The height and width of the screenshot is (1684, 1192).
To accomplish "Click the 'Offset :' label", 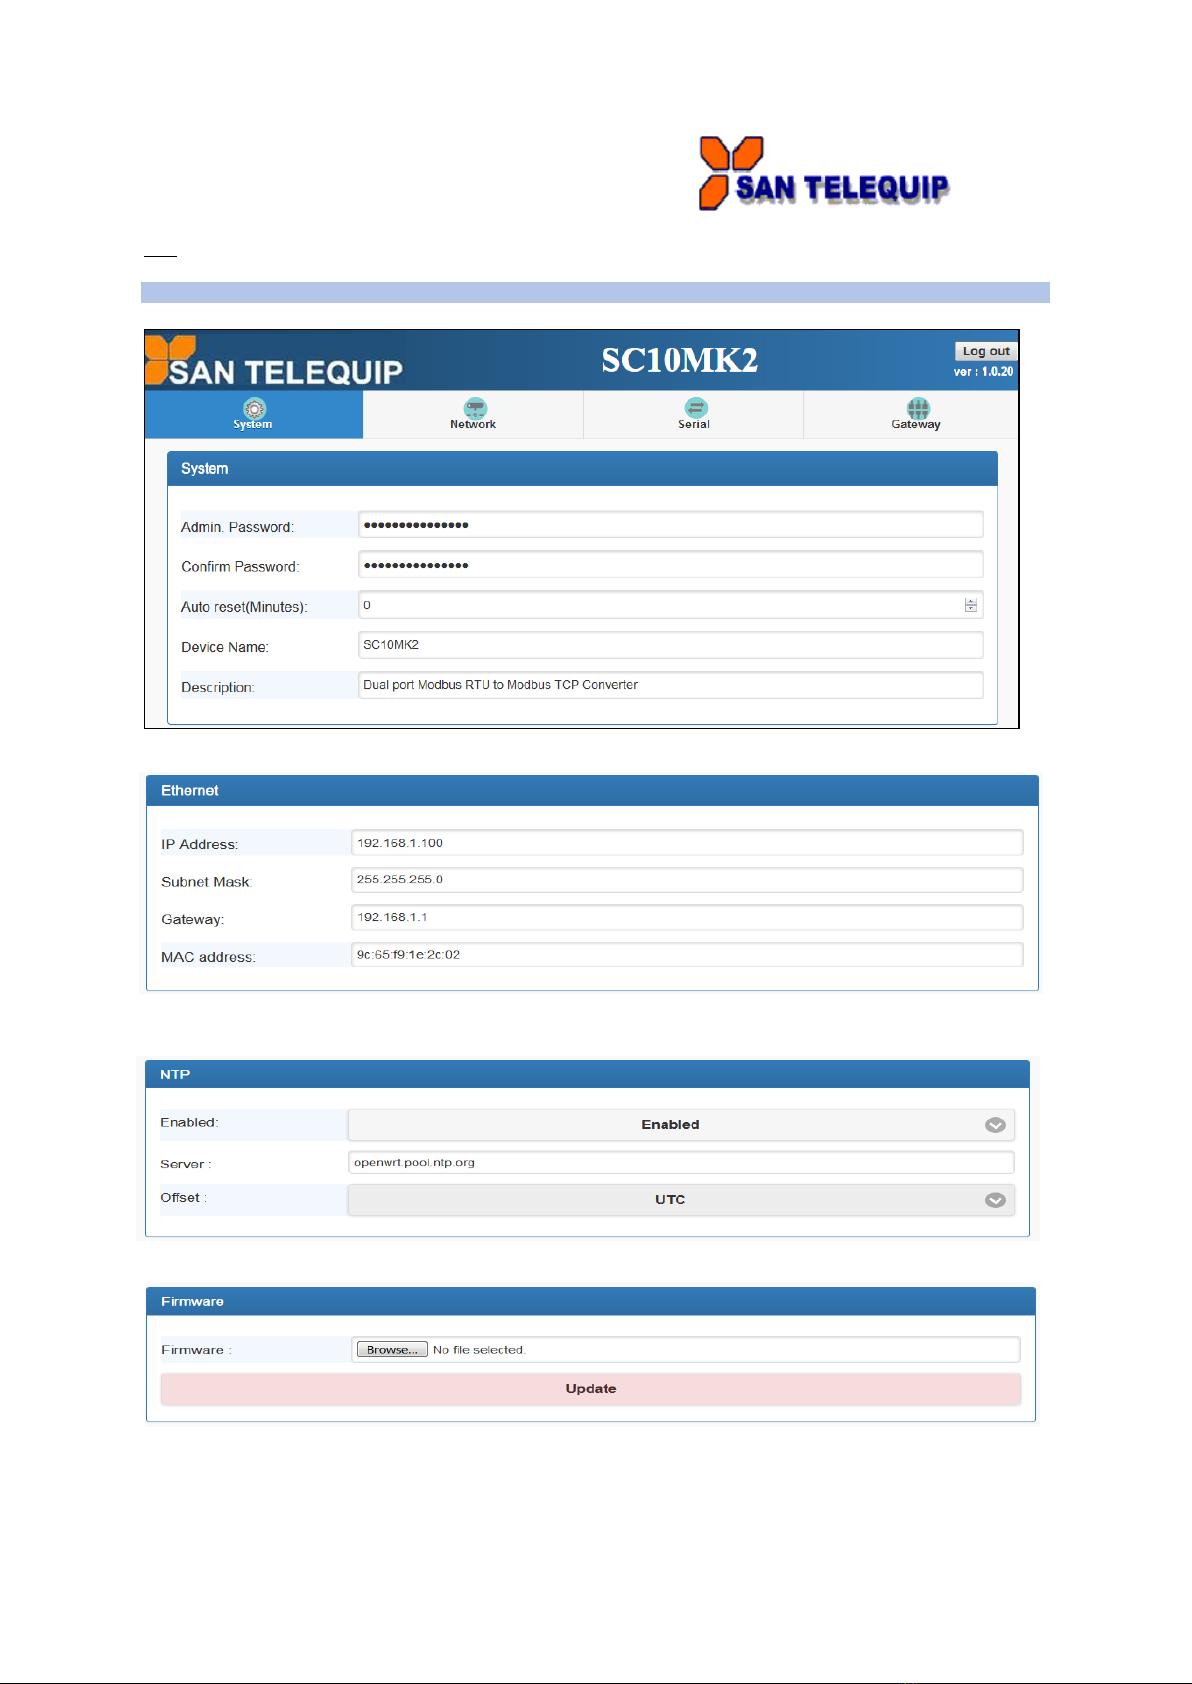I will pos(184,1198).
